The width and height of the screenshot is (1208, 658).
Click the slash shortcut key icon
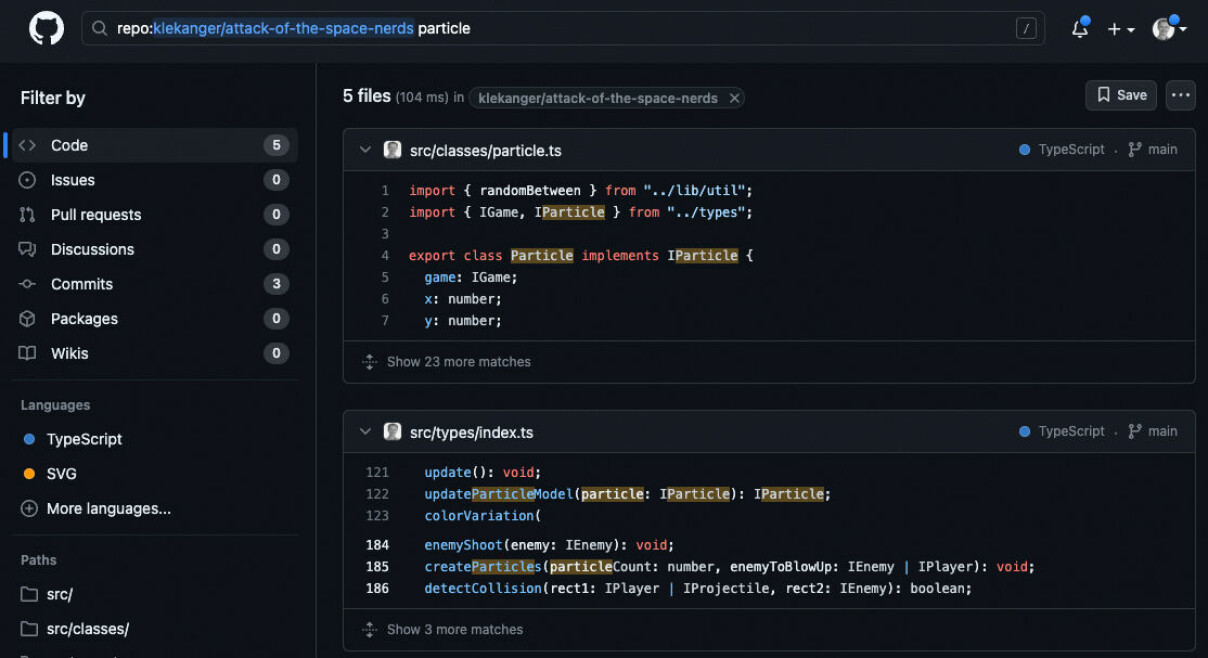pos(1026,29)
